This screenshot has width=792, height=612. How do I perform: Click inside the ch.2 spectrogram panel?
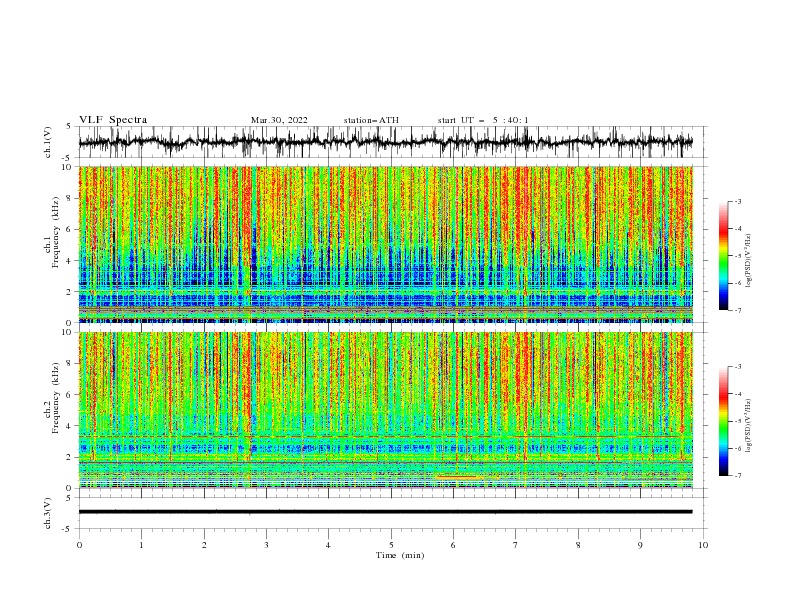[x=385, y=410]
